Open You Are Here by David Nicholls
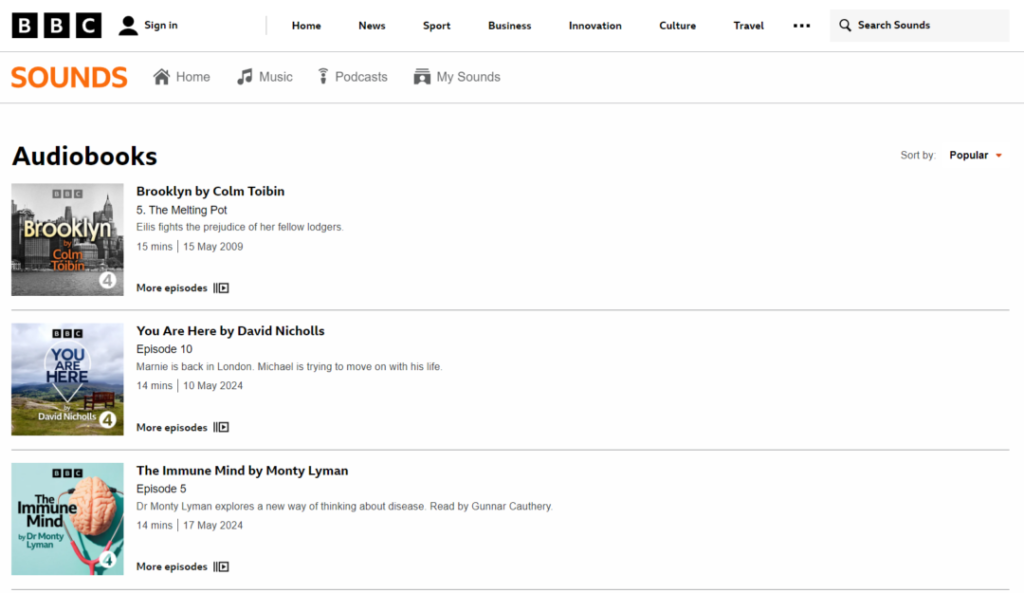 point(231,331)
